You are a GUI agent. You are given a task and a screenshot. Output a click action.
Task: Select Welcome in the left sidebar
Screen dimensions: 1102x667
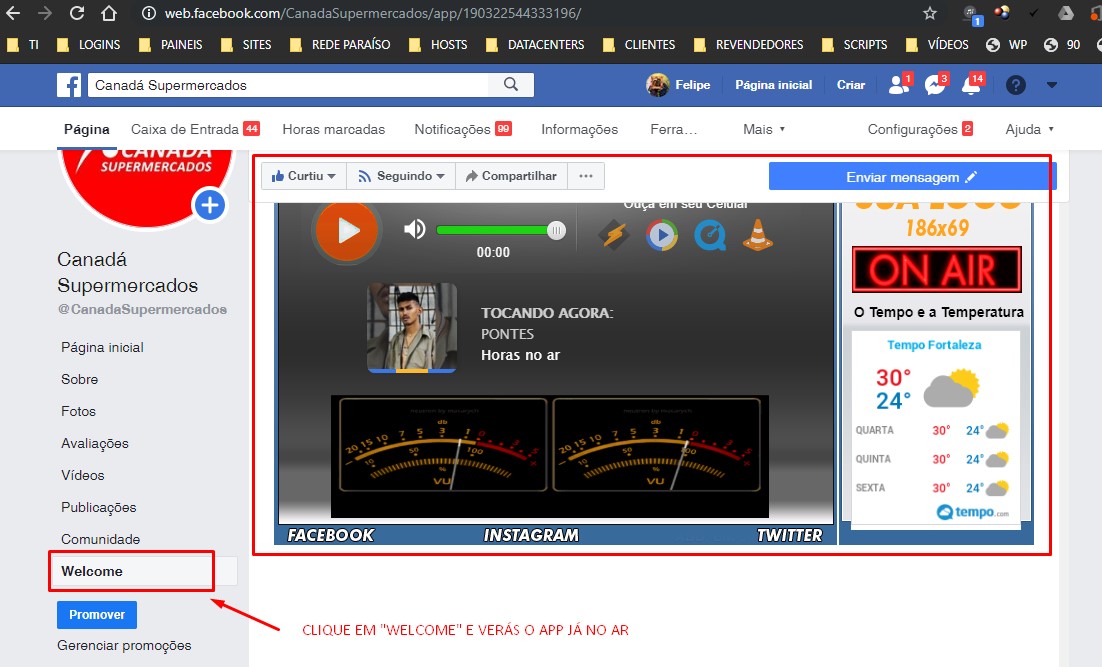coord(92,571)
